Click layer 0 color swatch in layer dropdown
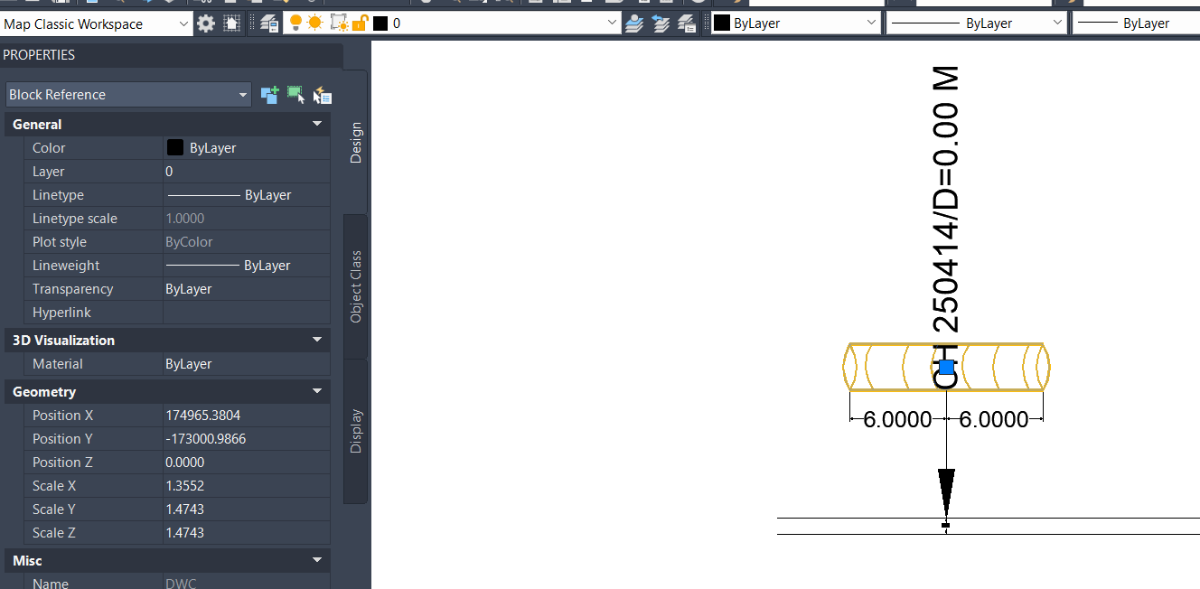Screen dimensions: 1200x589 (x=380, y=23)
